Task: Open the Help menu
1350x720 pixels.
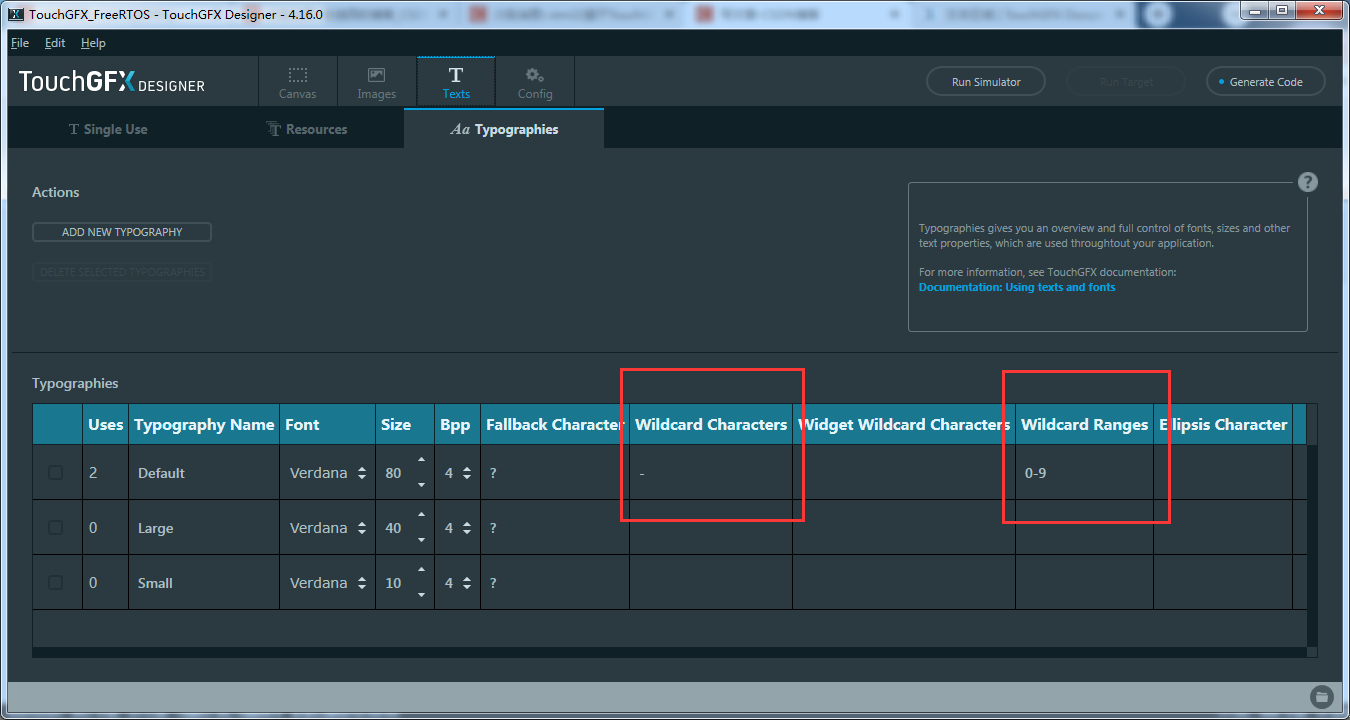Action: coord(93,43)
